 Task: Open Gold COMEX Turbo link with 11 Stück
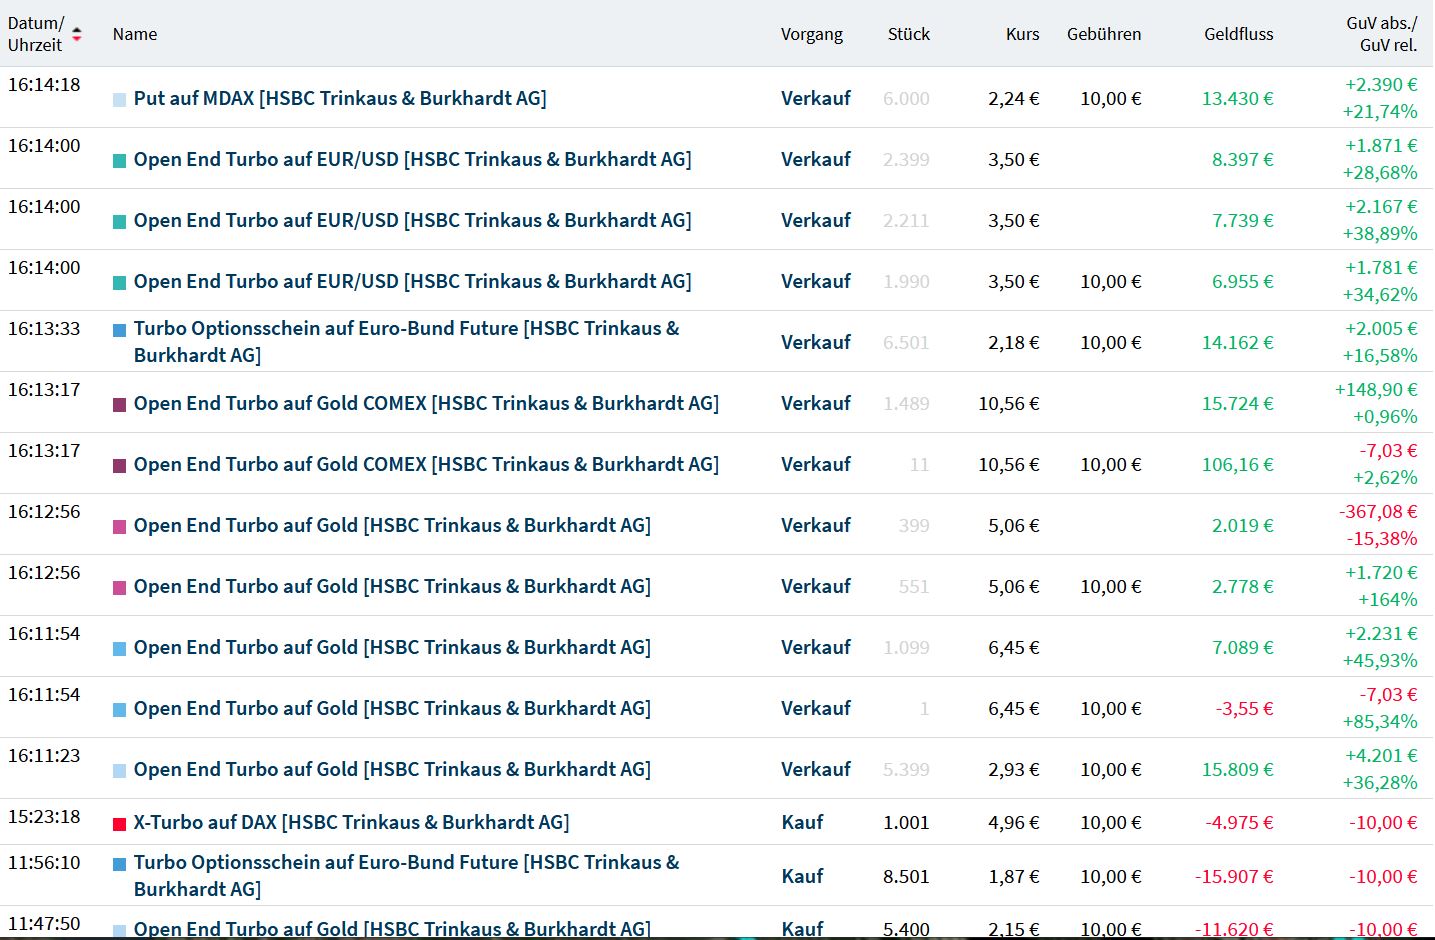point(426,464)
